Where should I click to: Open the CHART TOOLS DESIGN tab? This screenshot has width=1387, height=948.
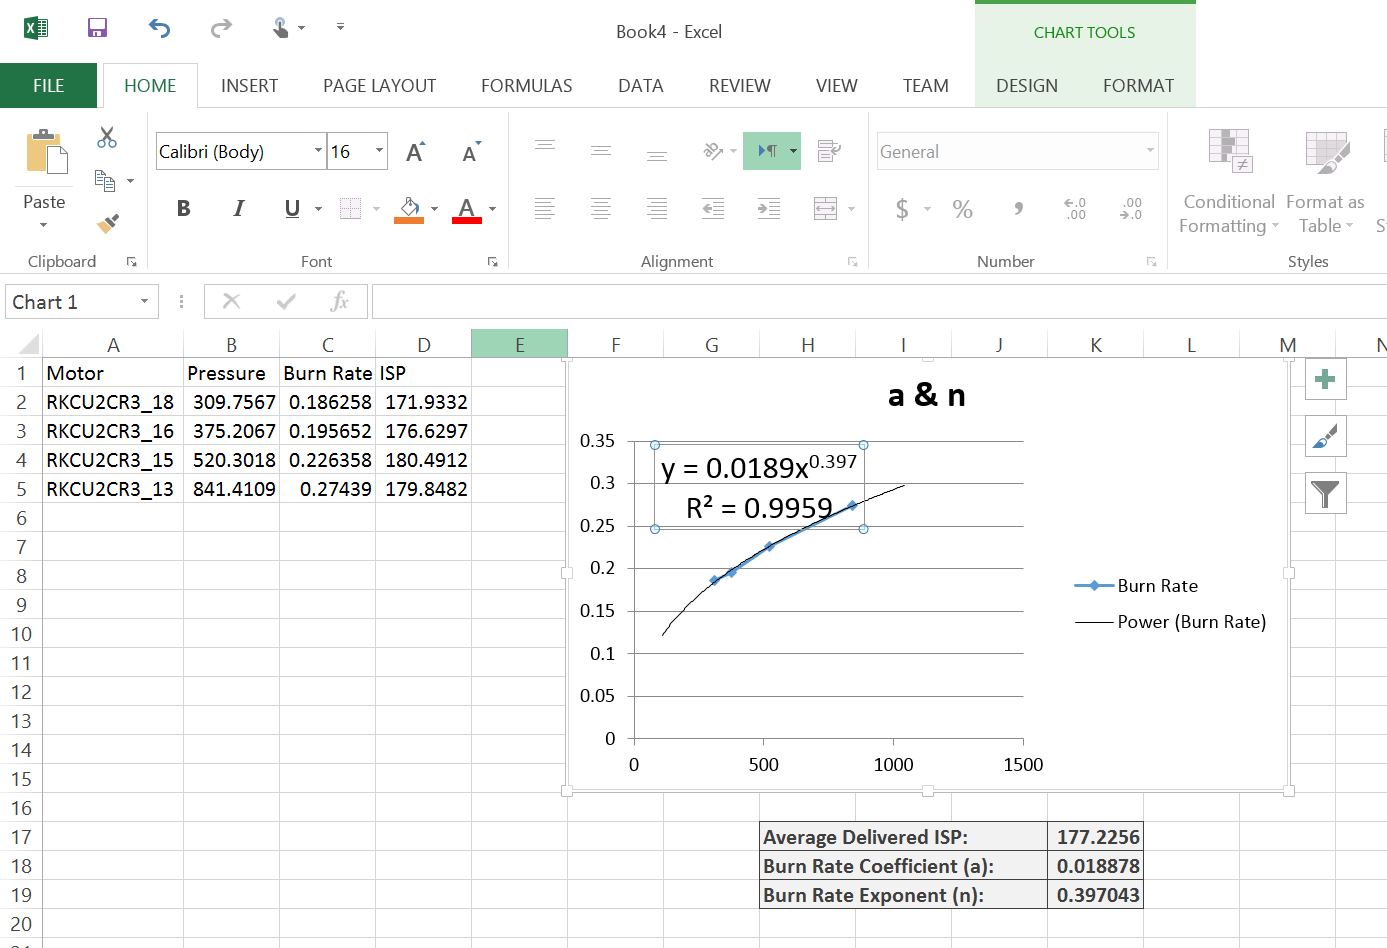click(x=1027, y=85)
